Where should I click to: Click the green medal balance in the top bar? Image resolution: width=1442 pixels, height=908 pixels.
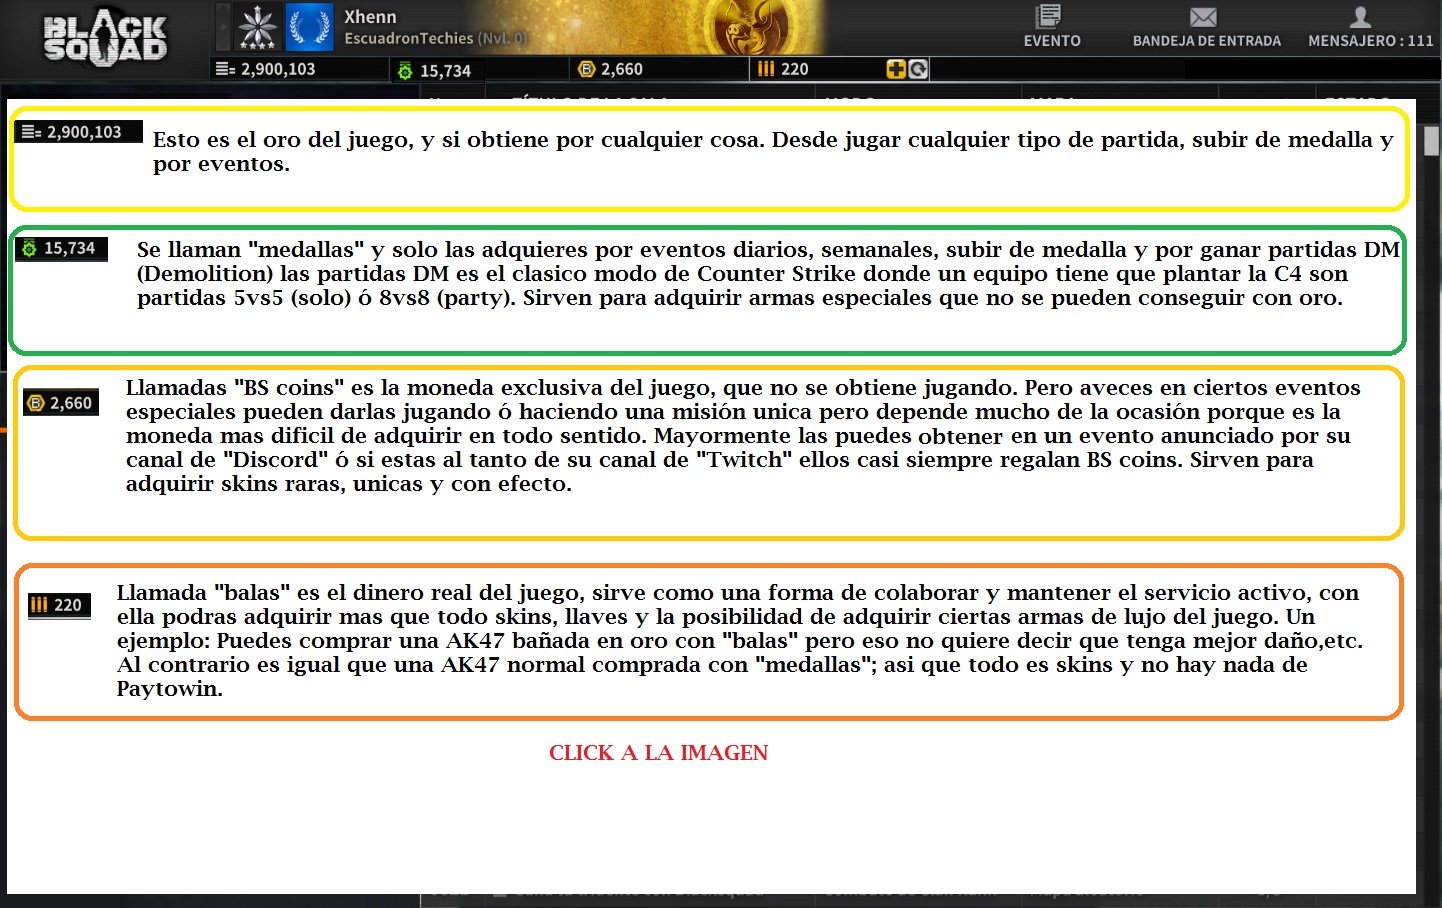click(x=435, y=70)
